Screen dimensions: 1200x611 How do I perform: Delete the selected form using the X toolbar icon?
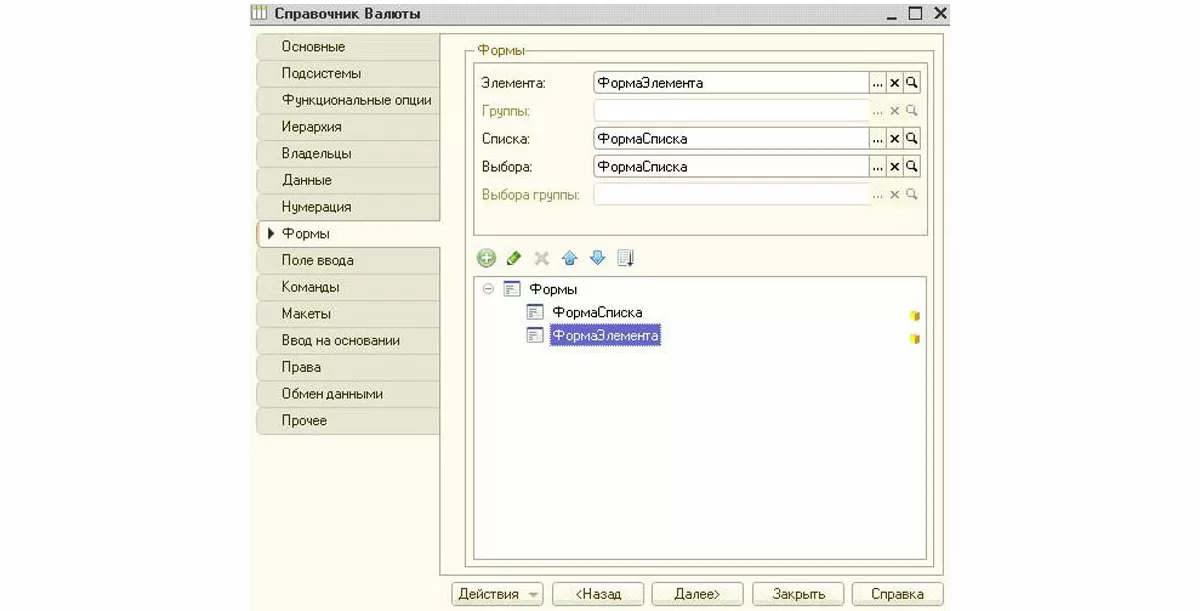(x=542, y=258)
